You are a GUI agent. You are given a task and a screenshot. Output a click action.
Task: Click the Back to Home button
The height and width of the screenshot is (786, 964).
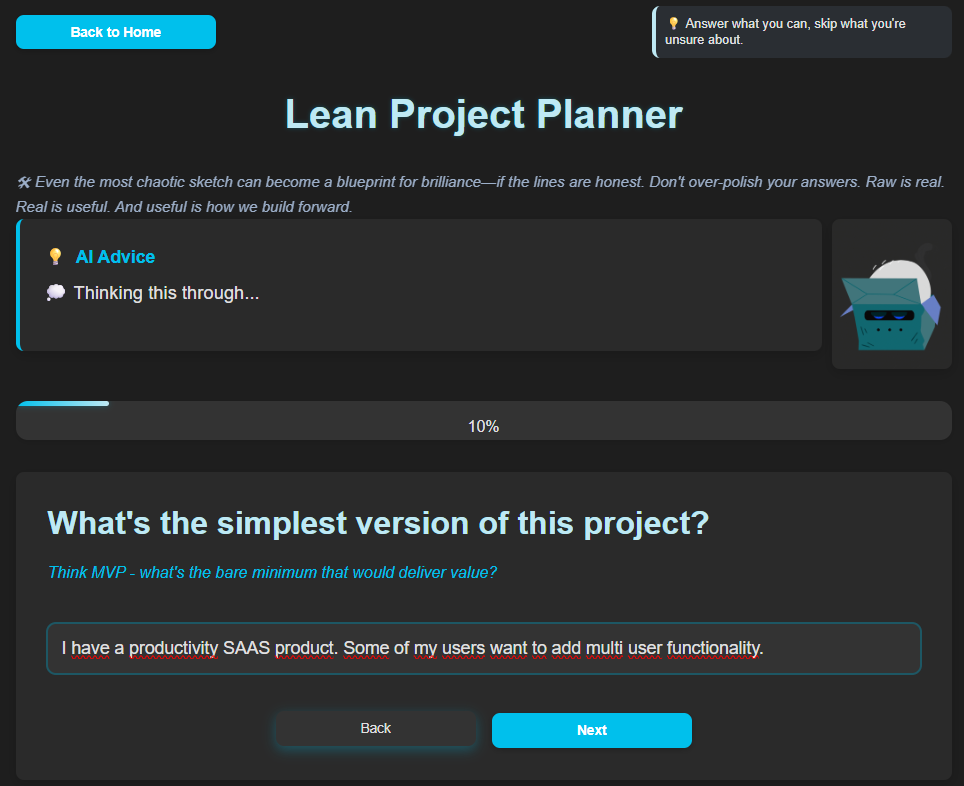click(x=116, y=32)
